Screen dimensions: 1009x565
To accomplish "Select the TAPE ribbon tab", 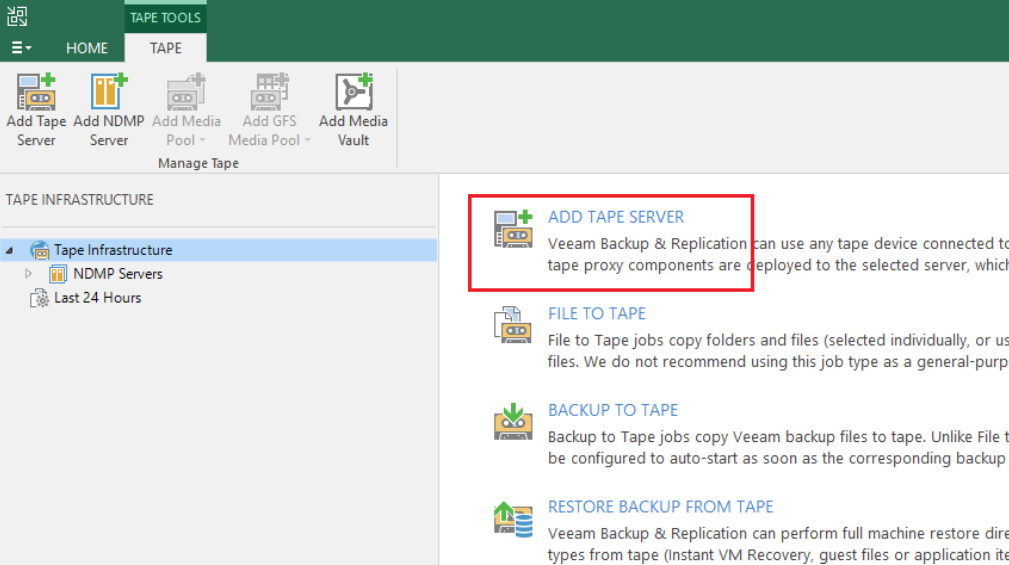I will coord(165,48).
